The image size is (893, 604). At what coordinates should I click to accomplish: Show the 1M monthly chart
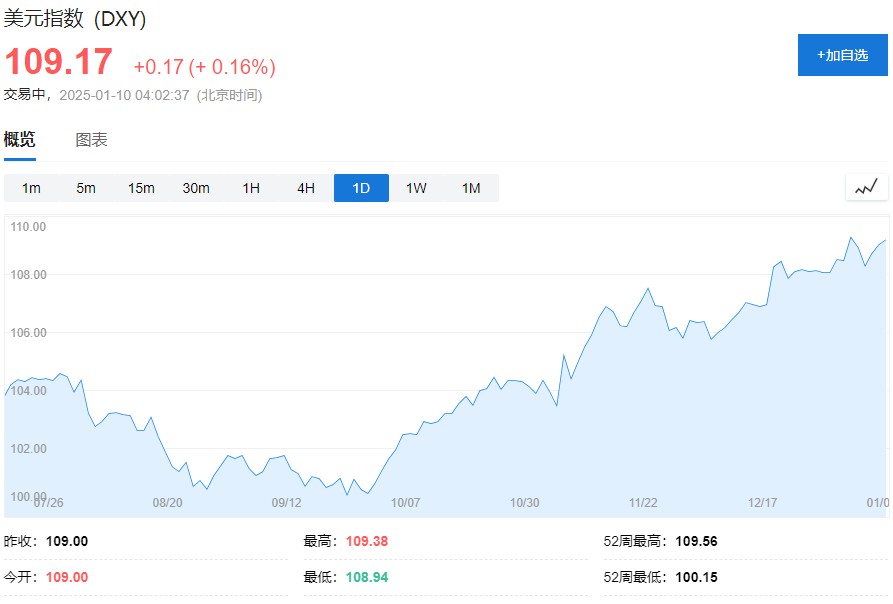(471, 188)
